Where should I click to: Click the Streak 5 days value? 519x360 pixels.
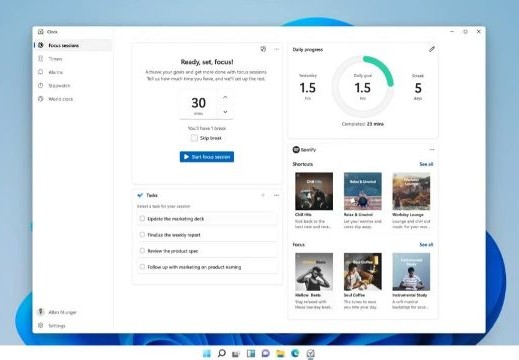point(418,88)
